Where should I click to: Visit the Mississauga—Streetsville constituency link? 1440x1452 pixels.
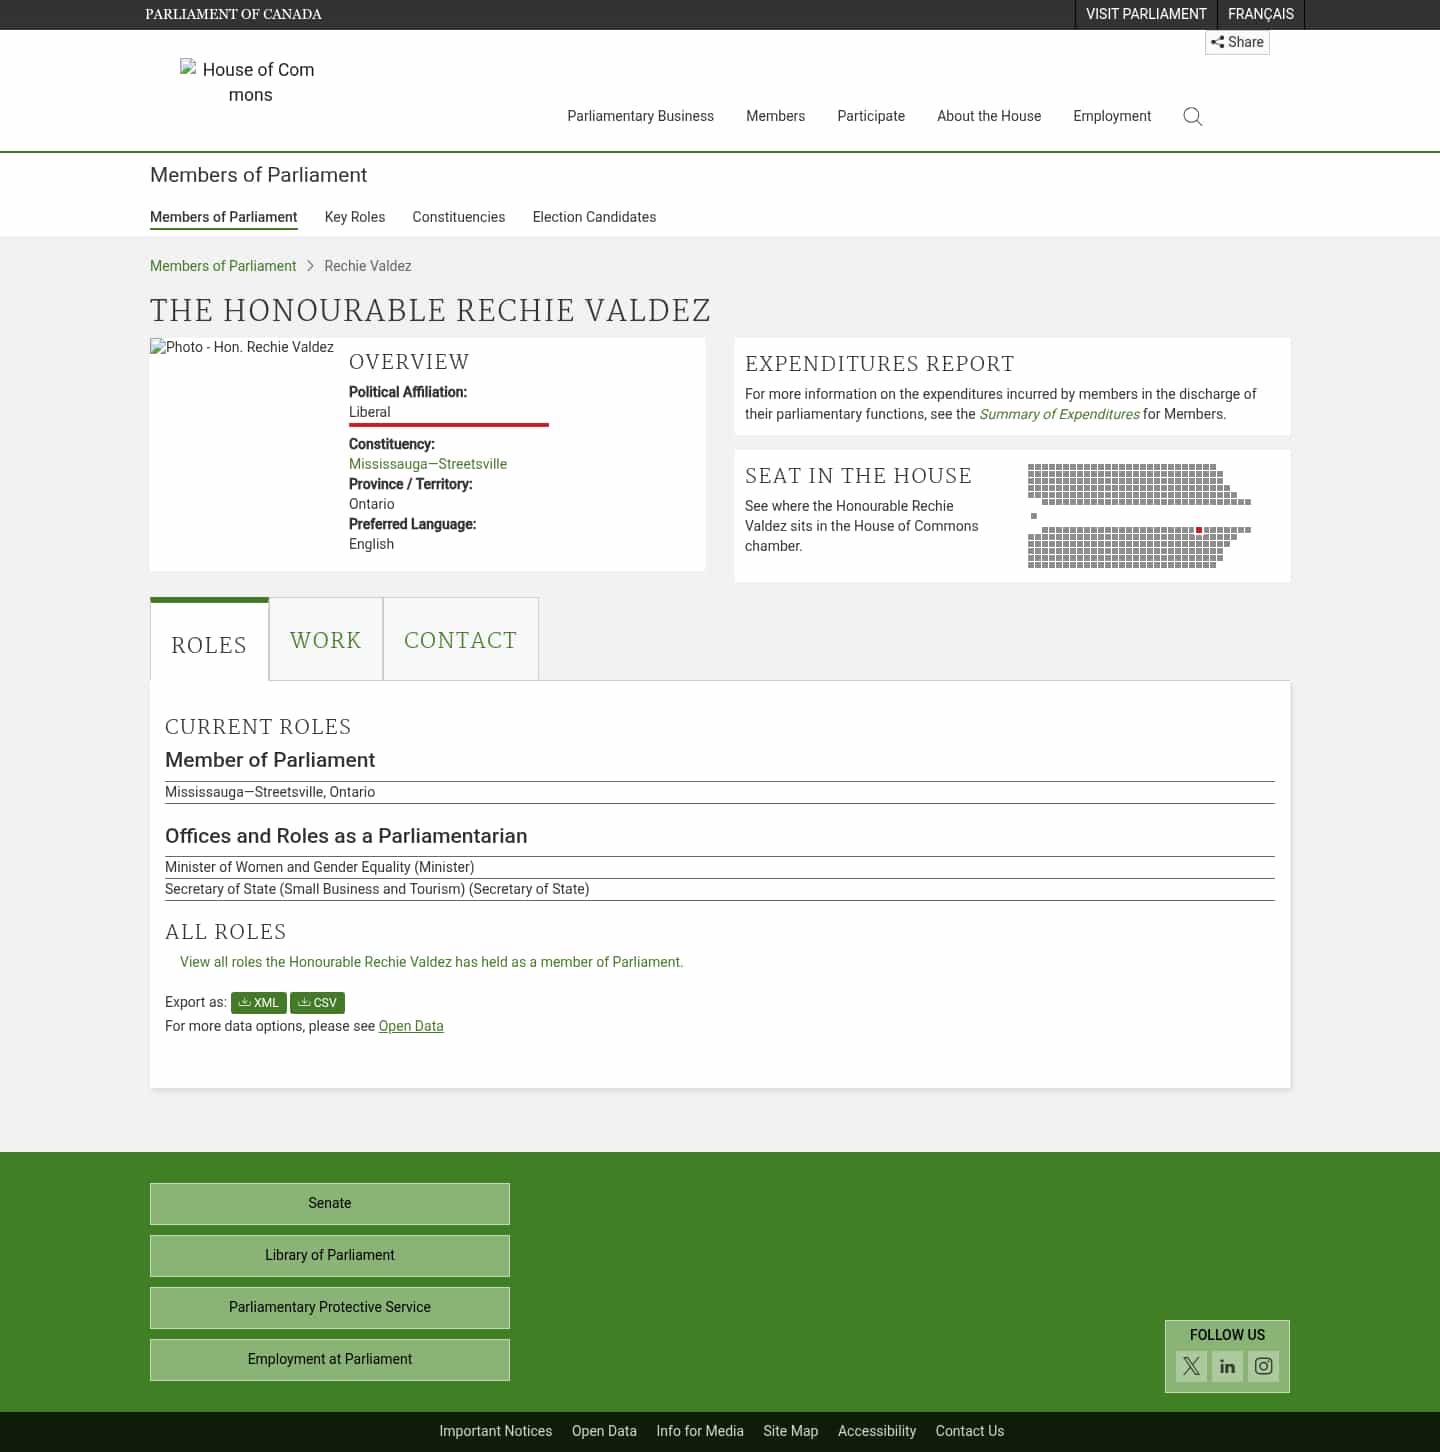click(x=427, y=463)
